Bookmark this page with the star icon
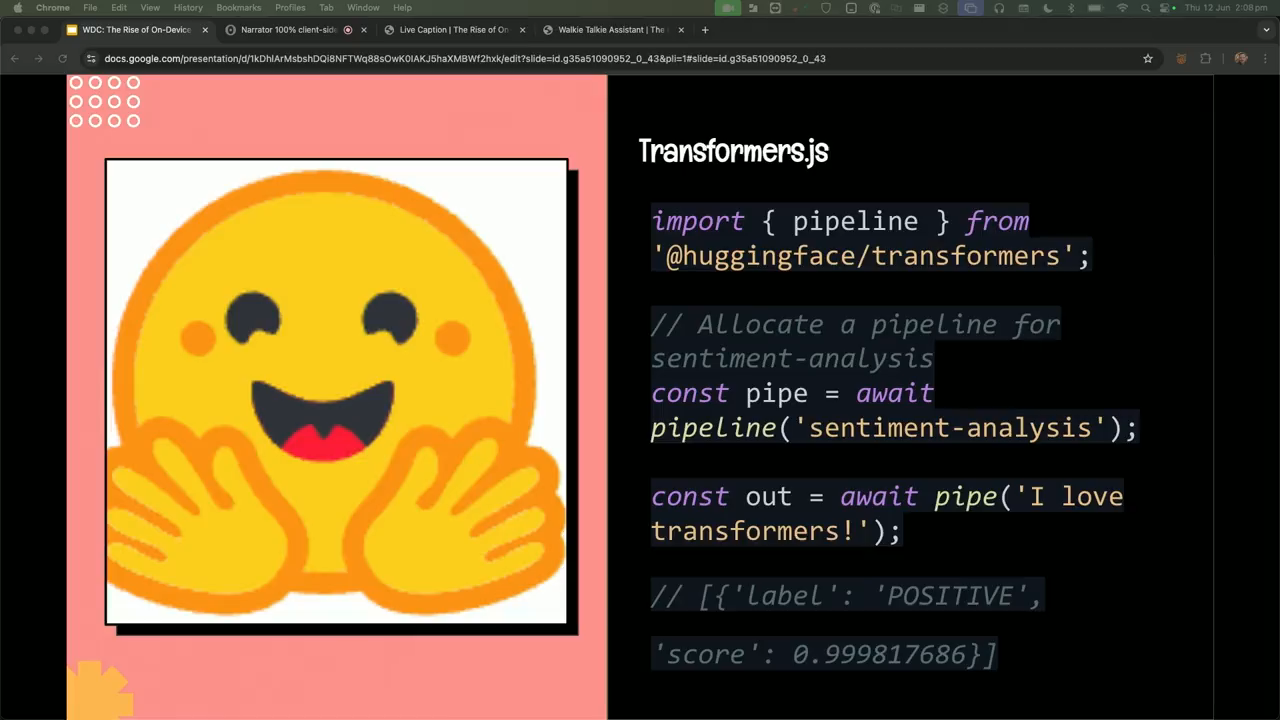The height and width of the screenshot is (720, 1280). click(1148, 59)
